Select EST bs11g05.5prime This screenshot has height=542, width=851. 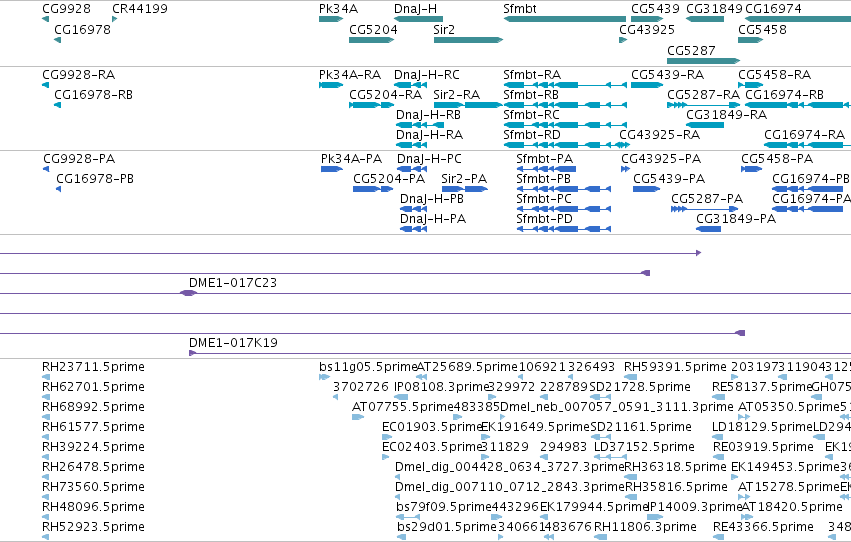pos(325,377)
